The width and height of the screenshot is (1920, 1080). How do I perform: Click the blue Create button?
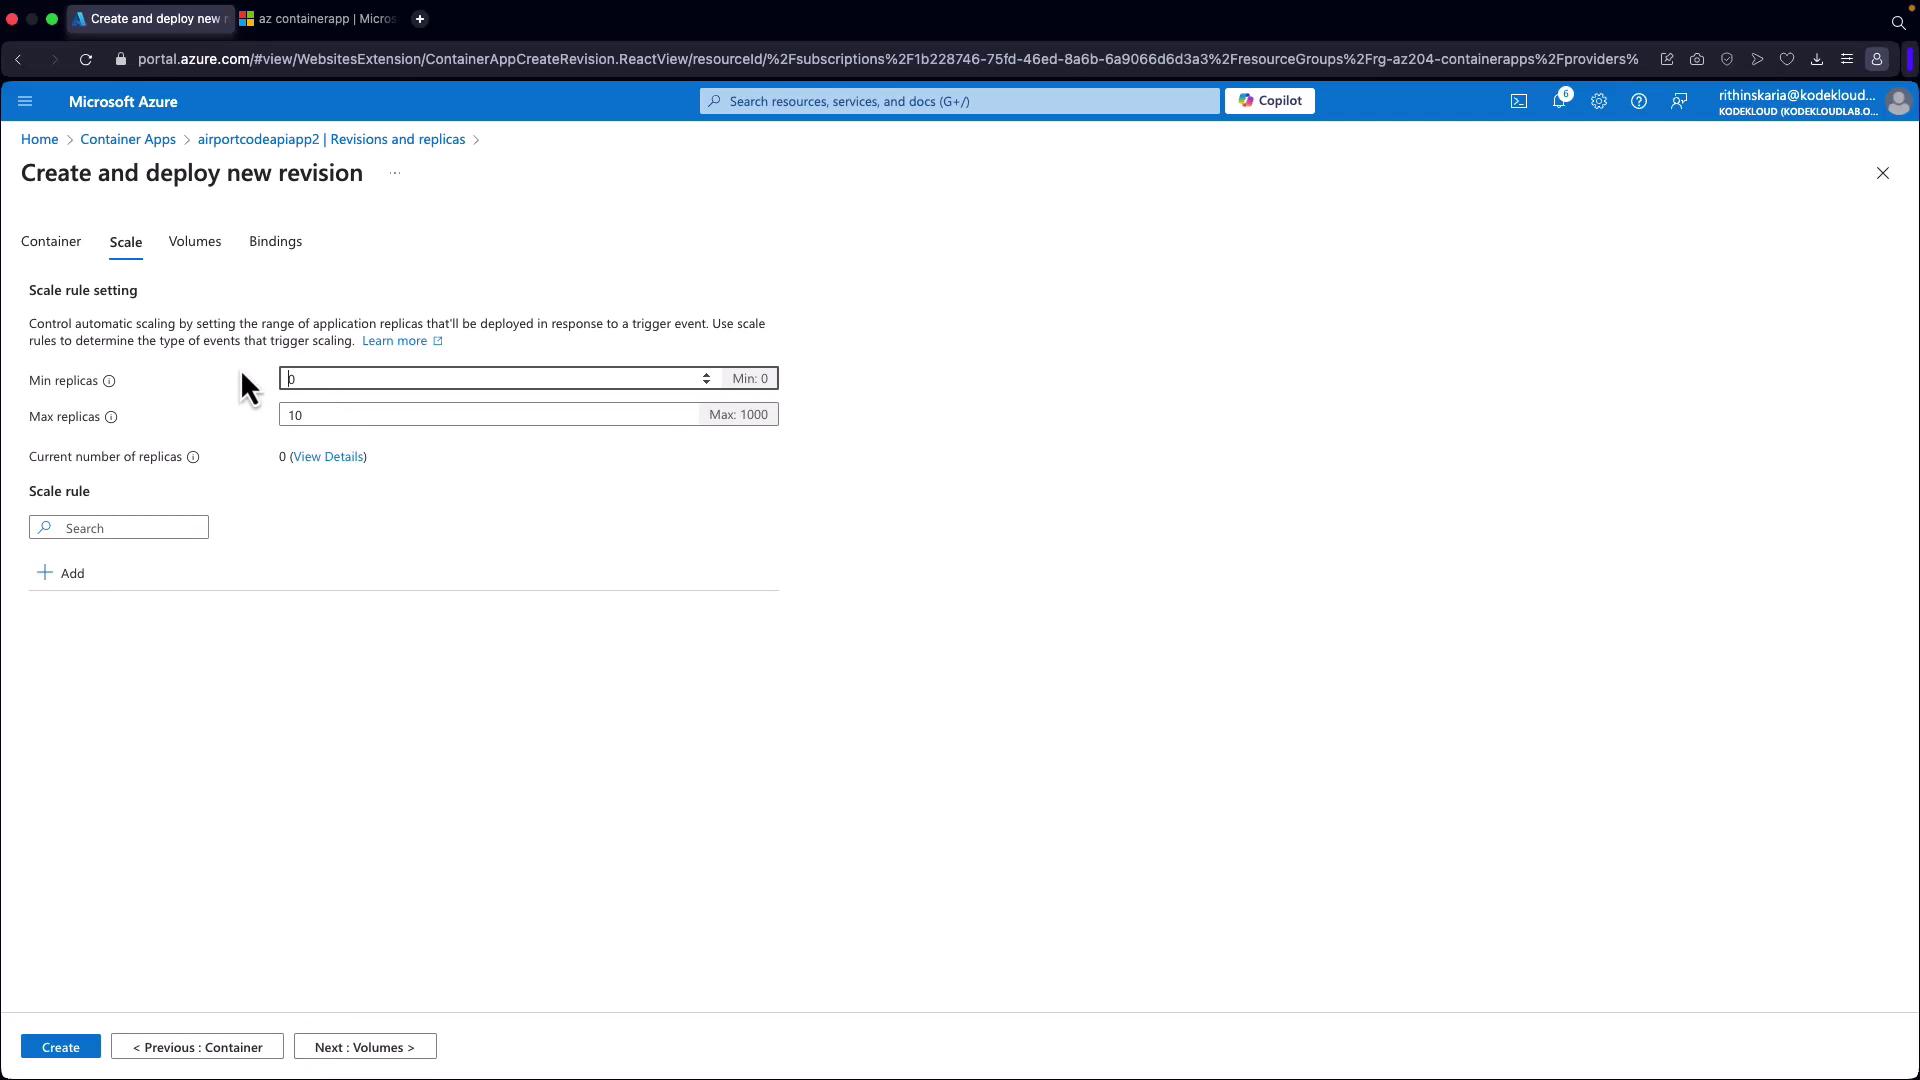click(x=61, y=1047)
